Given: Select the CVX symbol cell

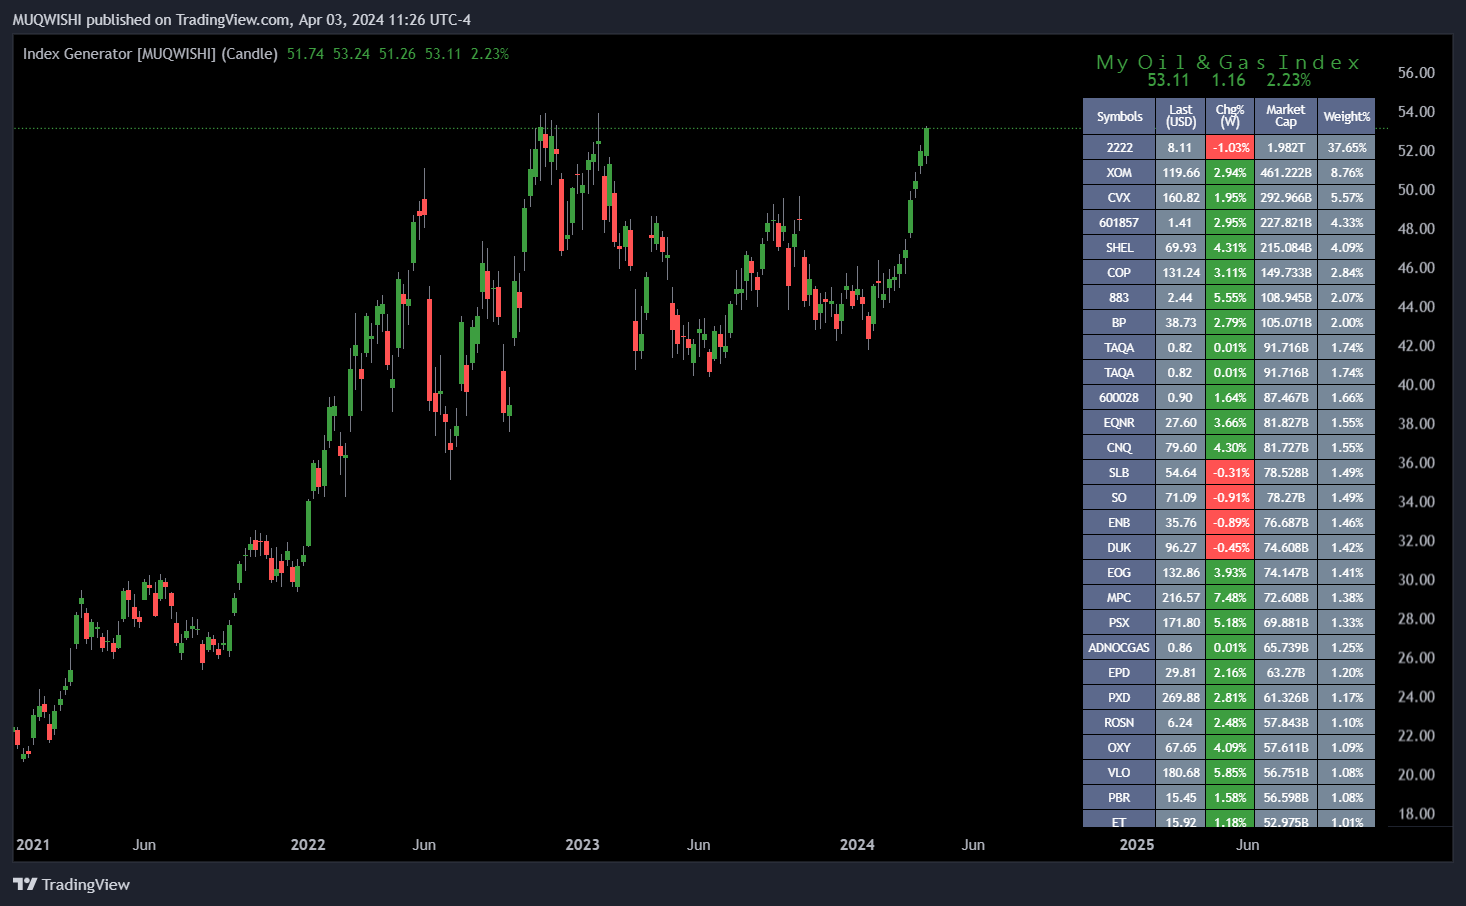Looking at the screenshot, I should pos(1119,197).
